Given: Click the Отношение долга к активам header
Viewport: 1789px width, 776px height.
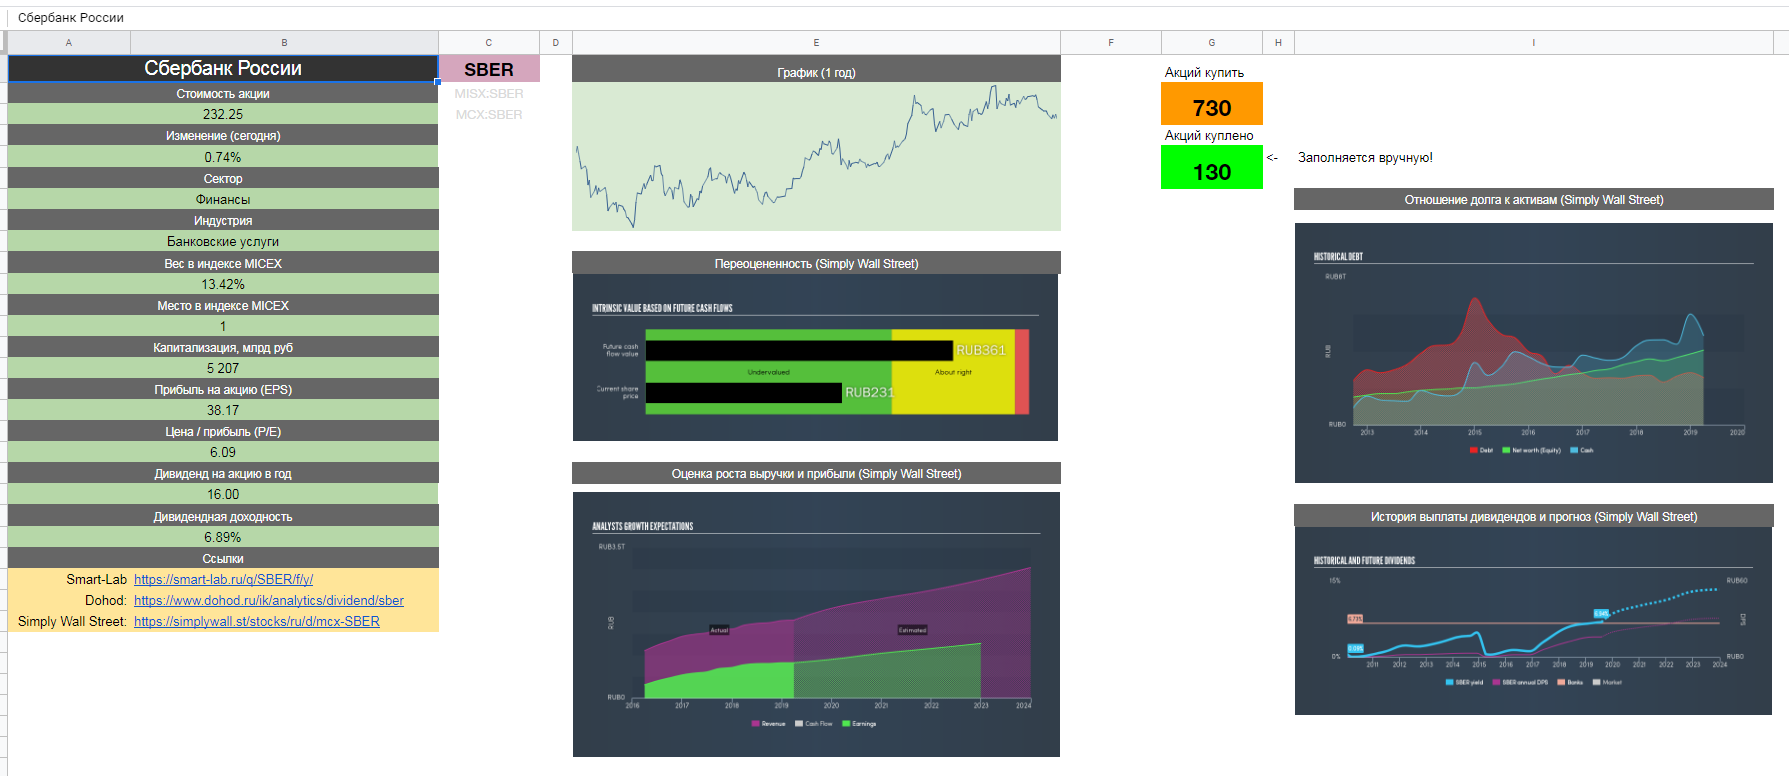Looking at the screenshot, I should click(1533, 199).
